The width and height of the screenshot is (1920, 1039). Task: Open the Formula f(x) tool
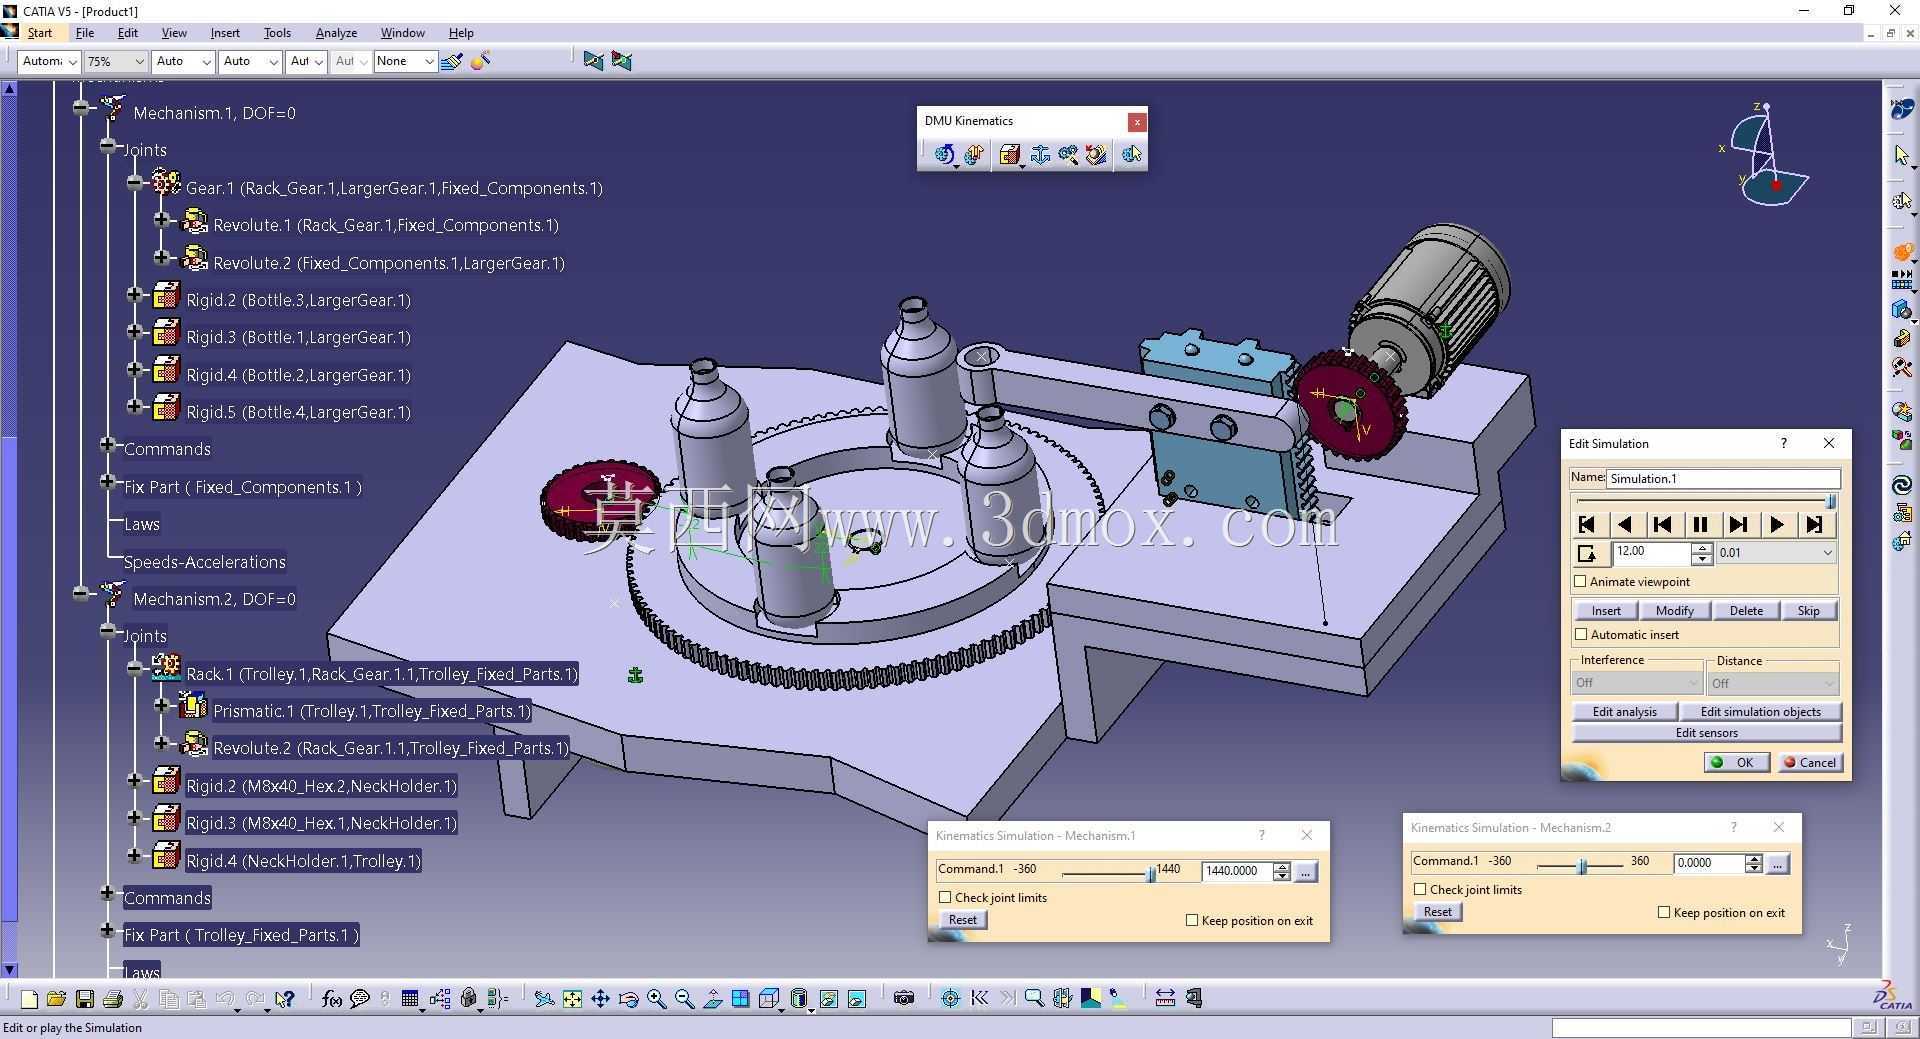pyautogui.click(x=331, y=998)
